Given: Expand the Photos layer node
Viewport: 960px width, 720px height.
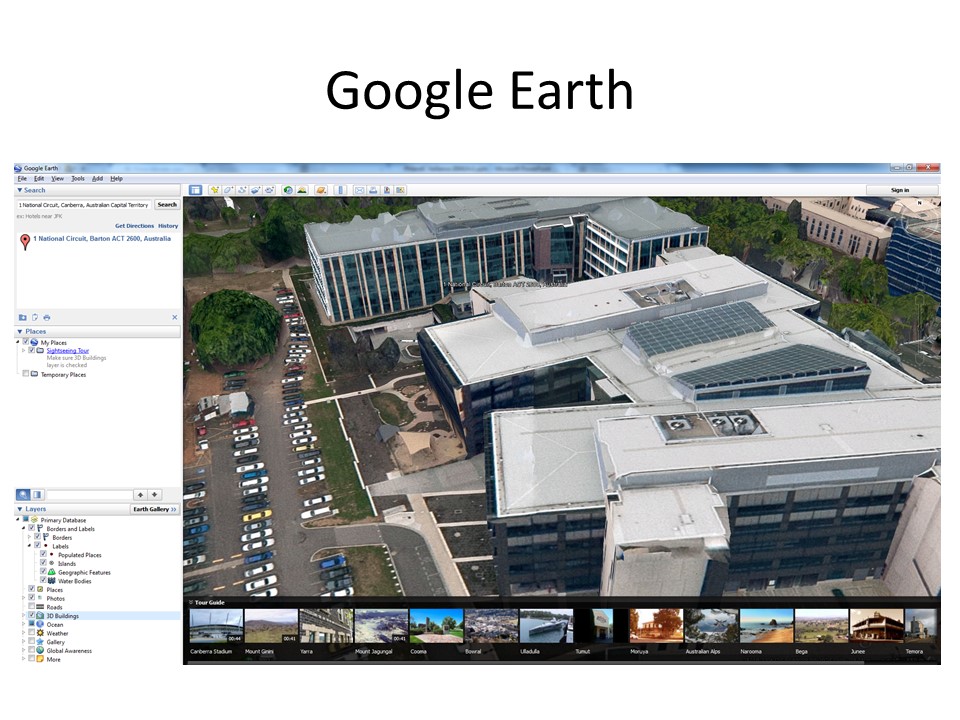Looking at the screenshot, I should pos(23,598).
